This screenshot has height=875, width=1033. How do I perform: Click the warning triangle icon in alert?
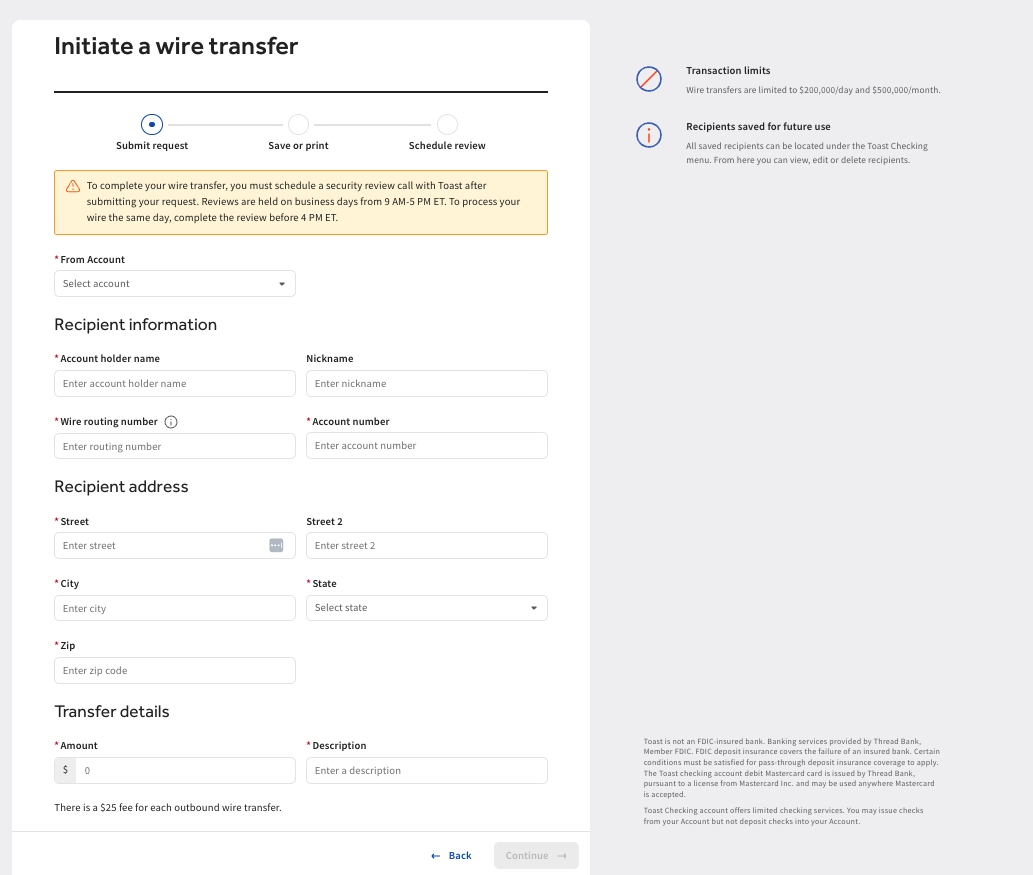pos(73,186)
